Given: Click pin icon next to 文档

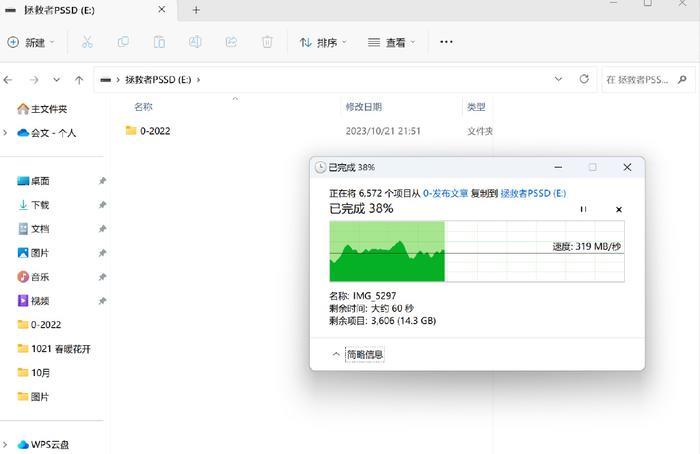Looking at the screenshot, I should [x=102, y=229].
